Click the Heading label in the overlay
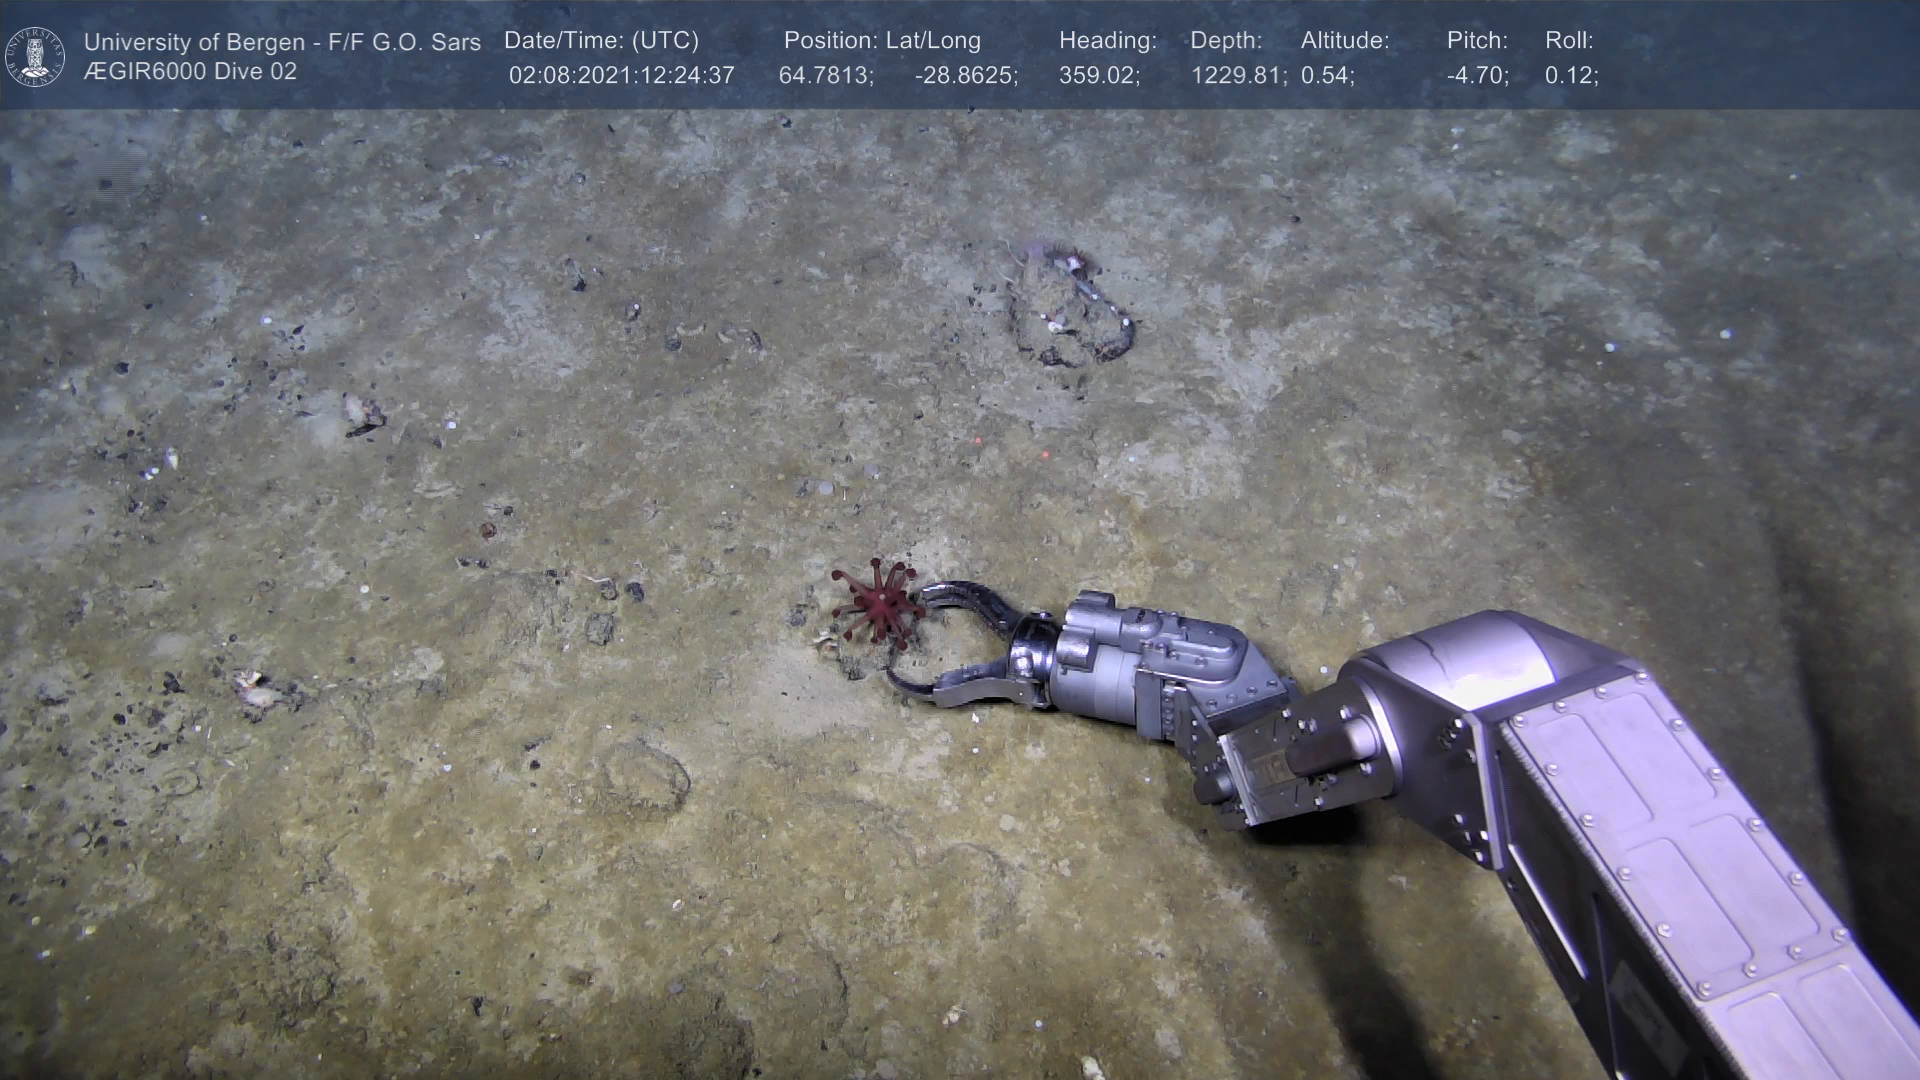The image size is (1920, 1080). pos(1107,41)
